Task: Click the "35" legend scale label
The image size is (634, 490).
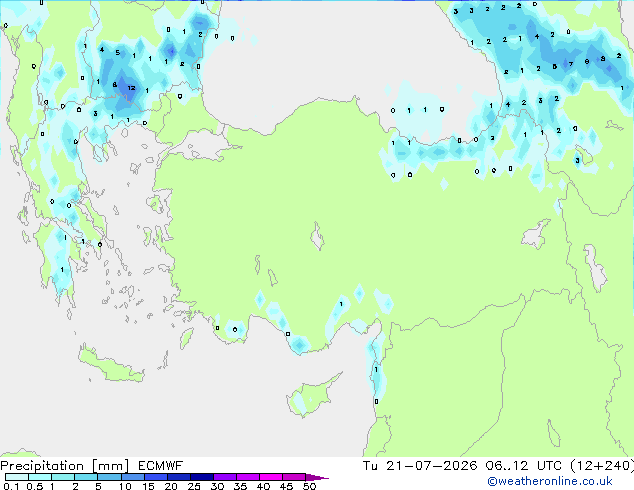Action: 240,486
